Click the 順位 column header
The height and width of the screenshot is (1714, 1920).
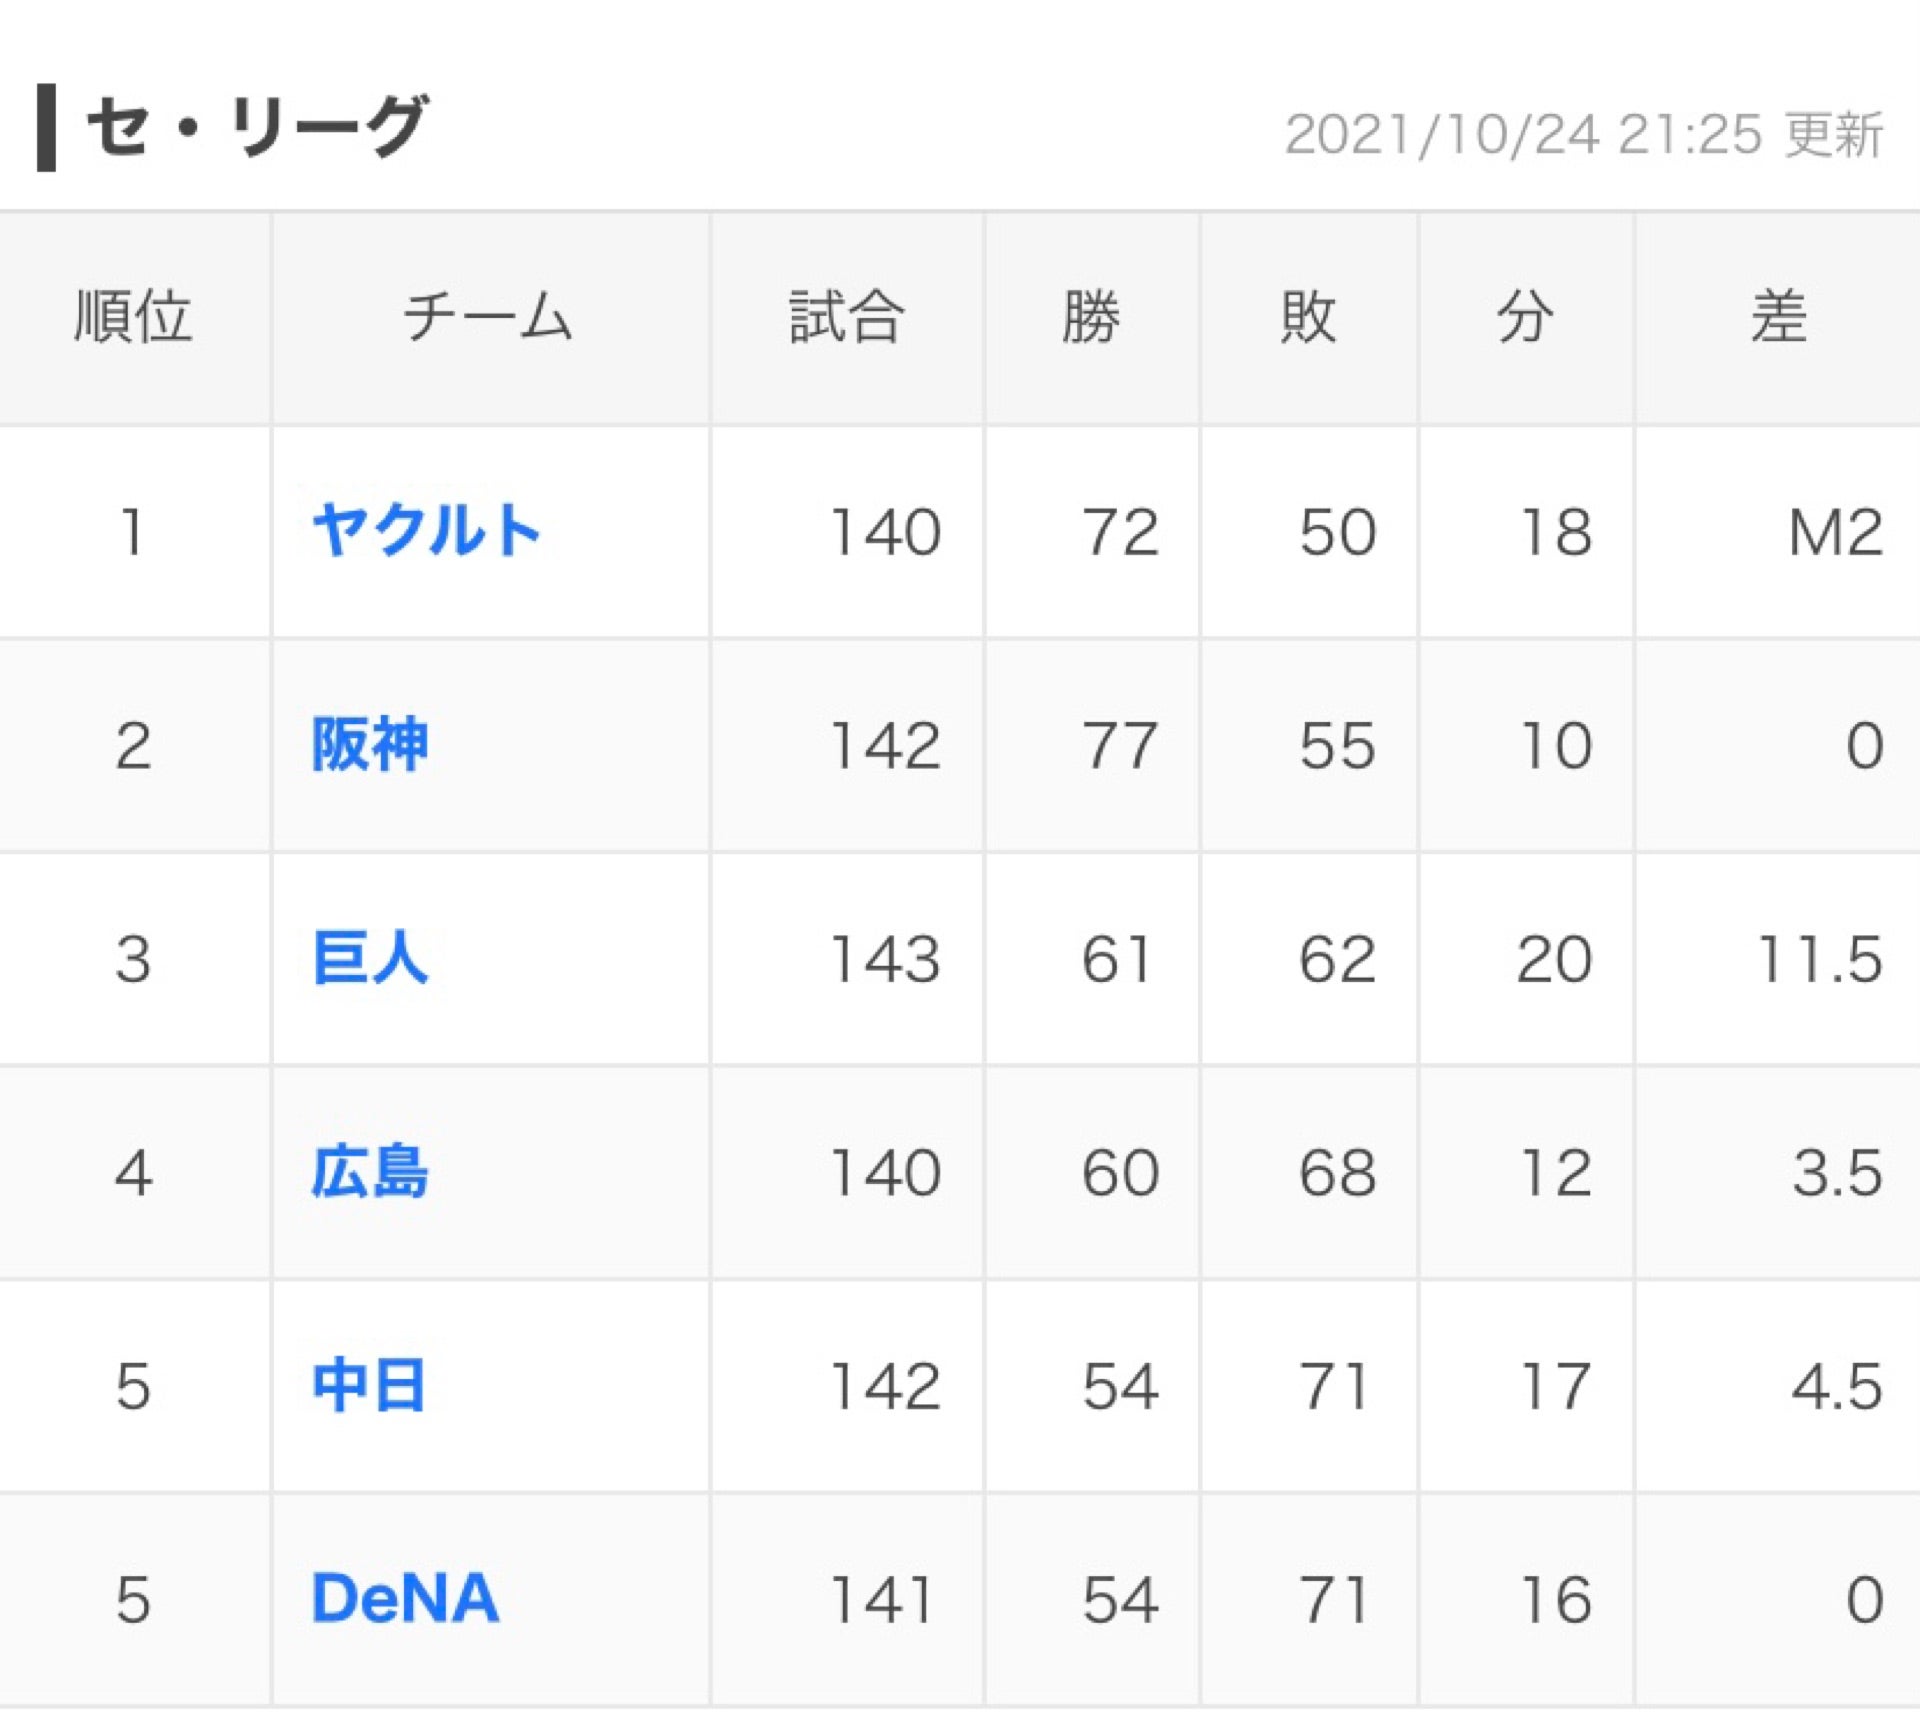click(x=133, y=317)
